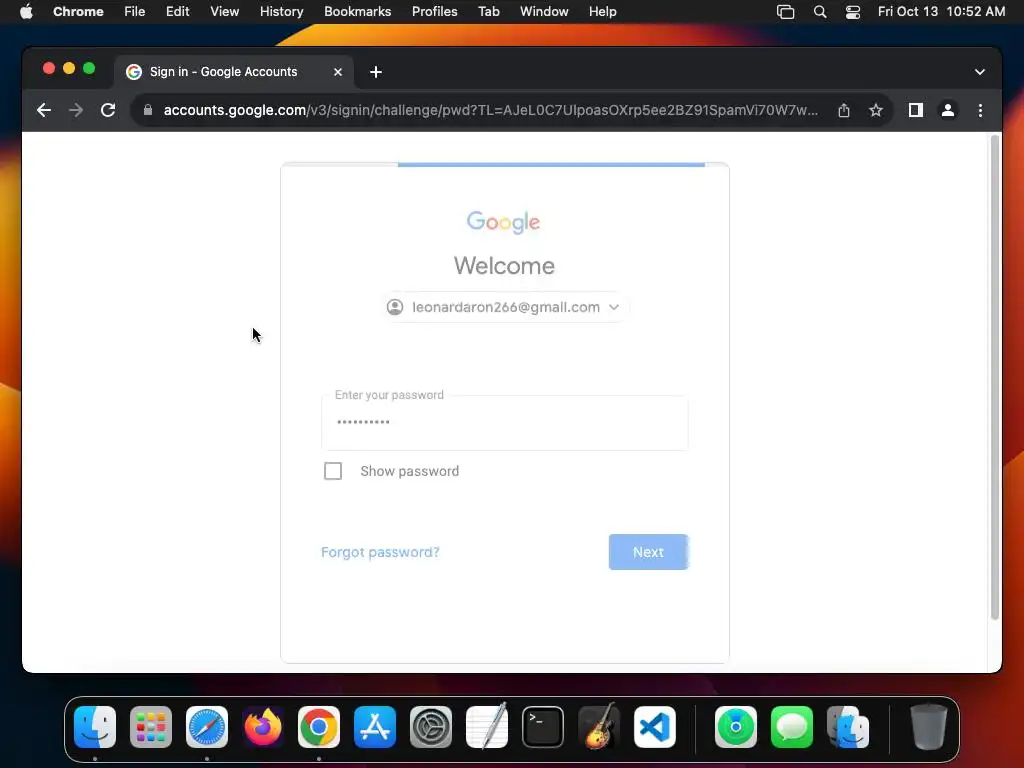Click the page's vertical scrollbar
This screenshot has height=768, width=1024.
pos(995,377)
